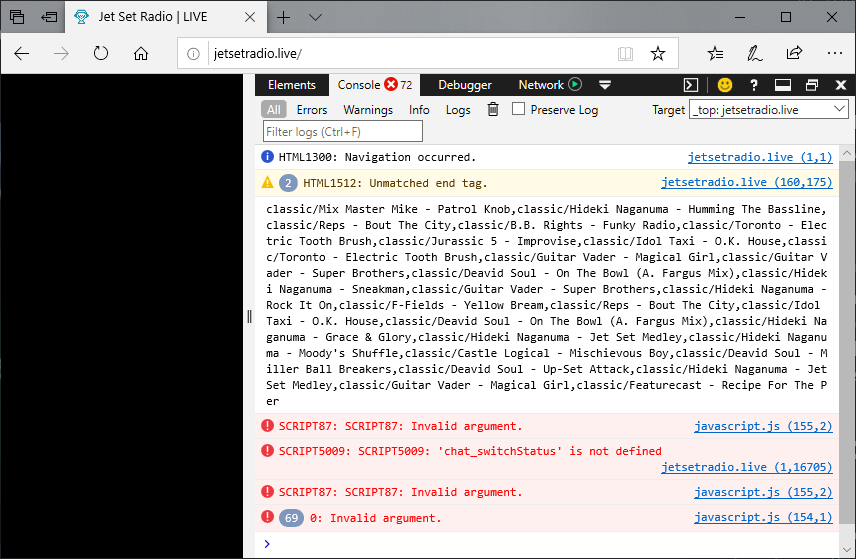Send feedback via smiley icon
This screenshot has width=856, height=559.
tap(725, 85)
